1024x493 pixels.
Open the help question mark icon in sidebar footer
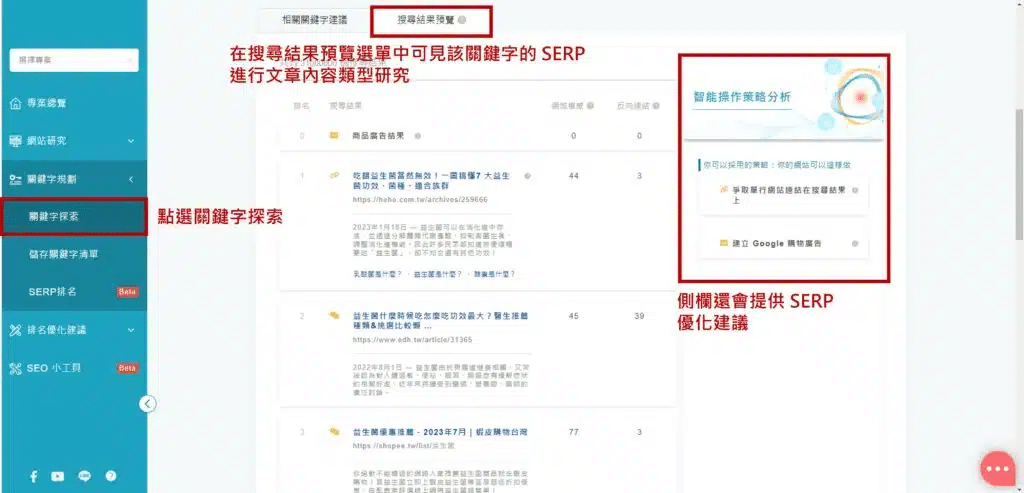pyautogui.click(x=111, y=477)
